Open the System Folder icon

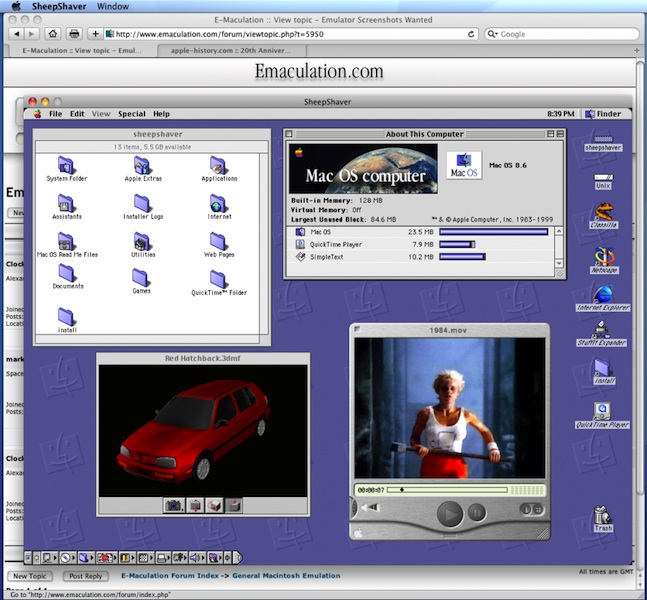66,165
